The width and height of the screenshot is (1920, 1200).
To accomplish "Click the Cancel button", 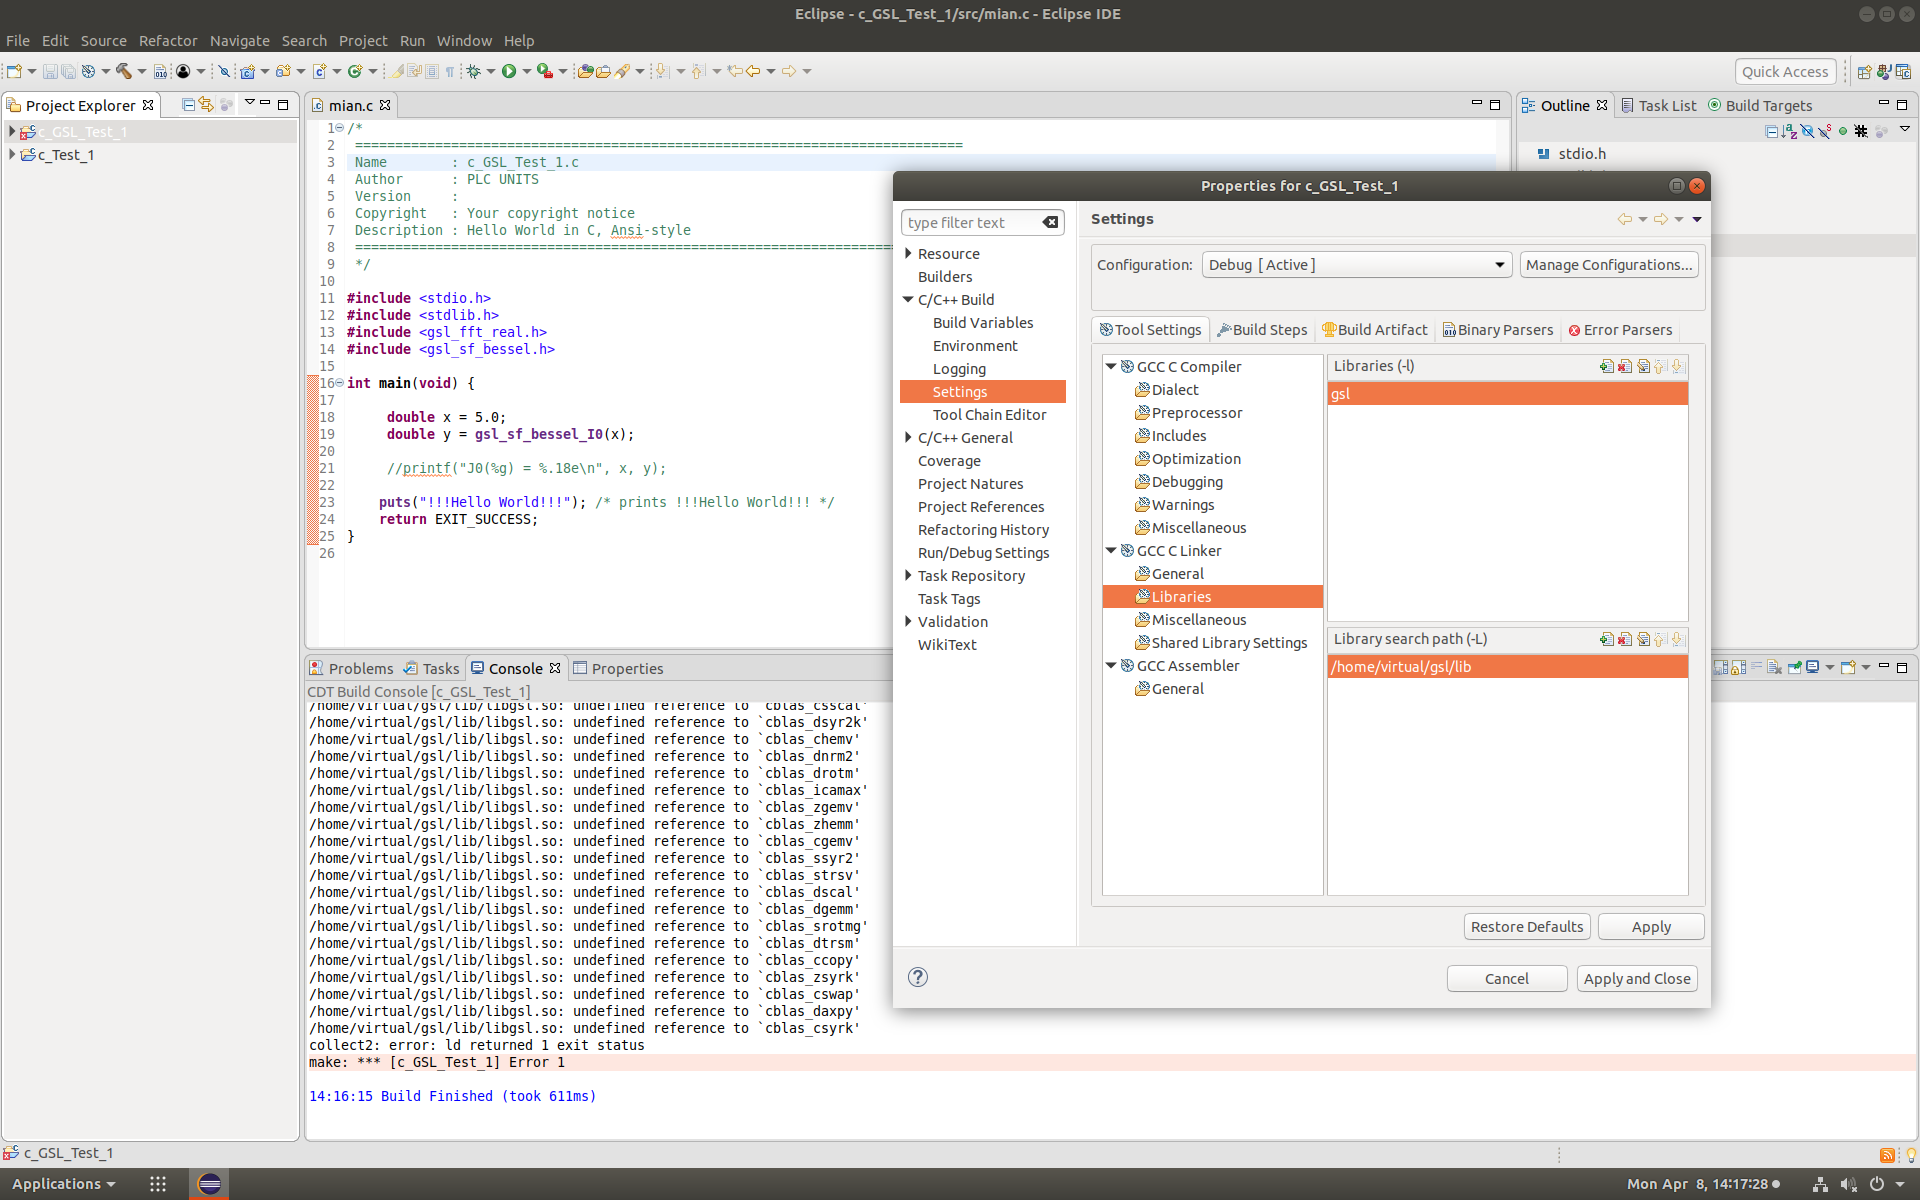I will [x=1506, y=979].
